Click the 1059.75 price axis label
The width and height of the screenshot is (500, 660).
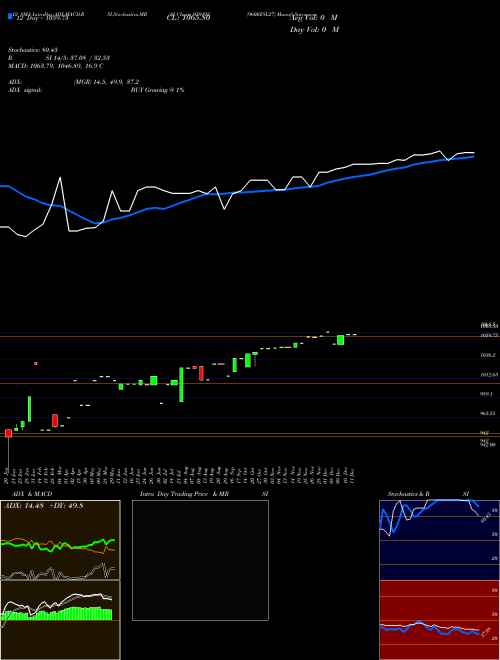[x=489, y=335]
